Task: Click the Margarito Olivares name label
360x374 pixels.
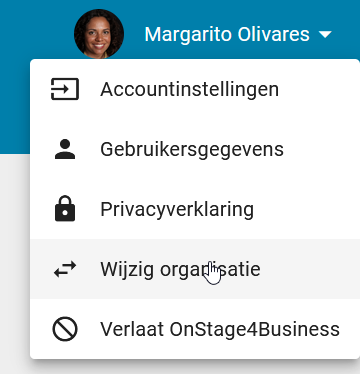Action: [227, 34]
